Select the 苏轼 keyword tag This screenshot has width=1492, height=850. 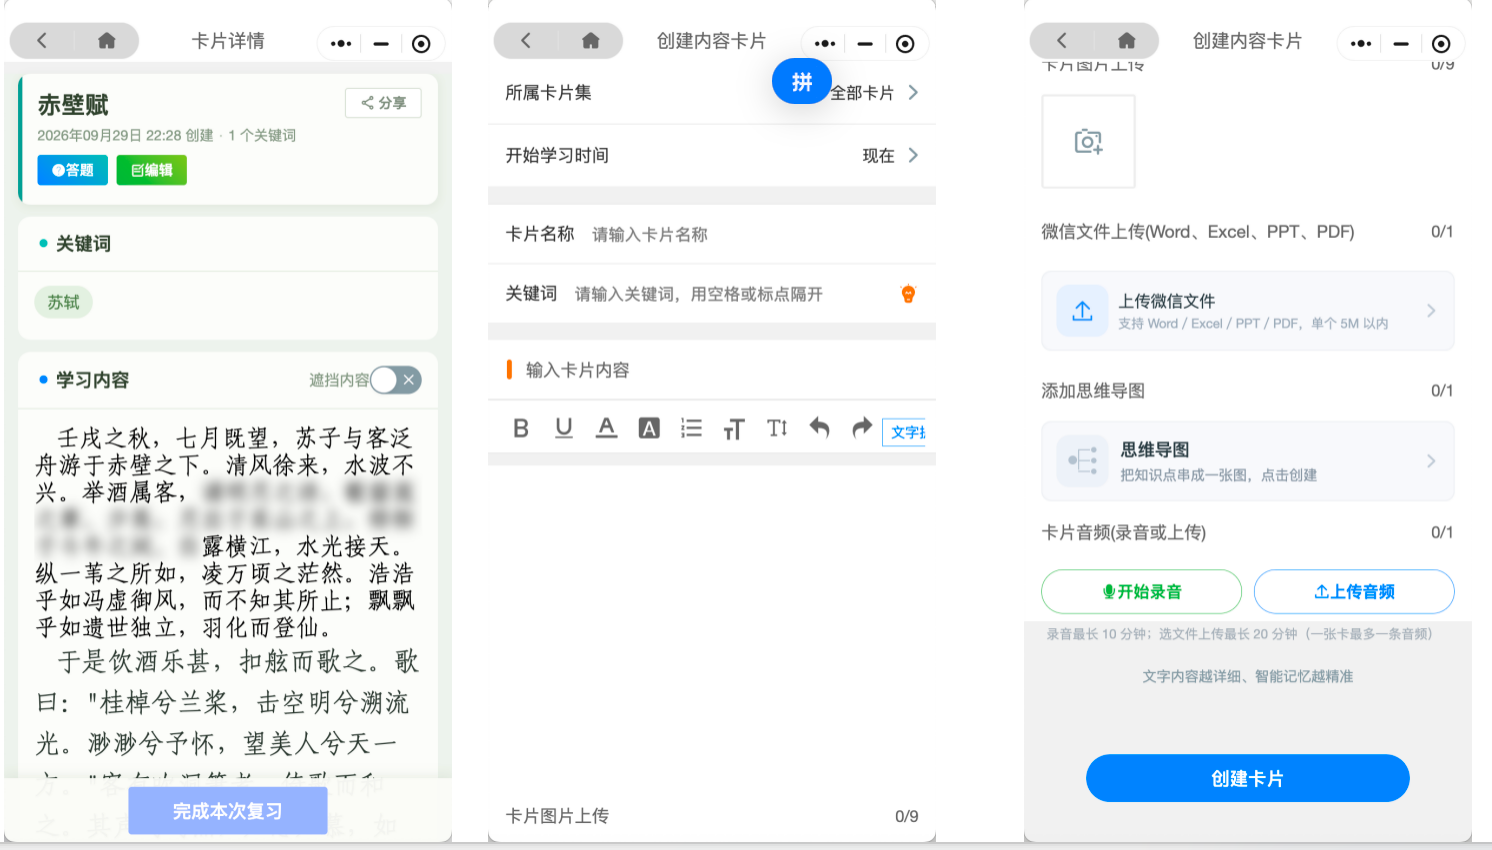tap(63, 302)
